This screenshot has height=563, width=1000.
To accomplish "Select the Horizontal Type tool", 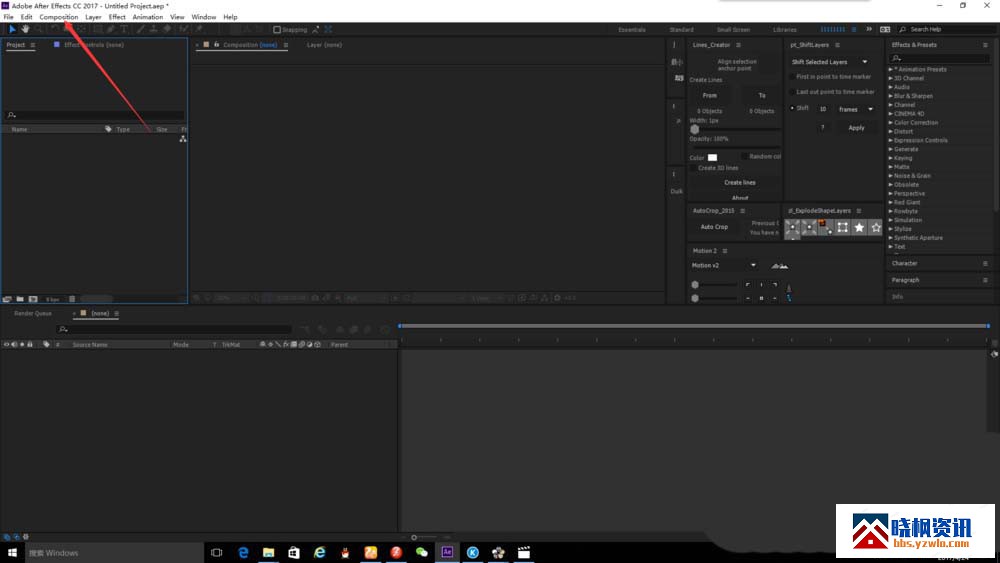I will coord(124,29).
